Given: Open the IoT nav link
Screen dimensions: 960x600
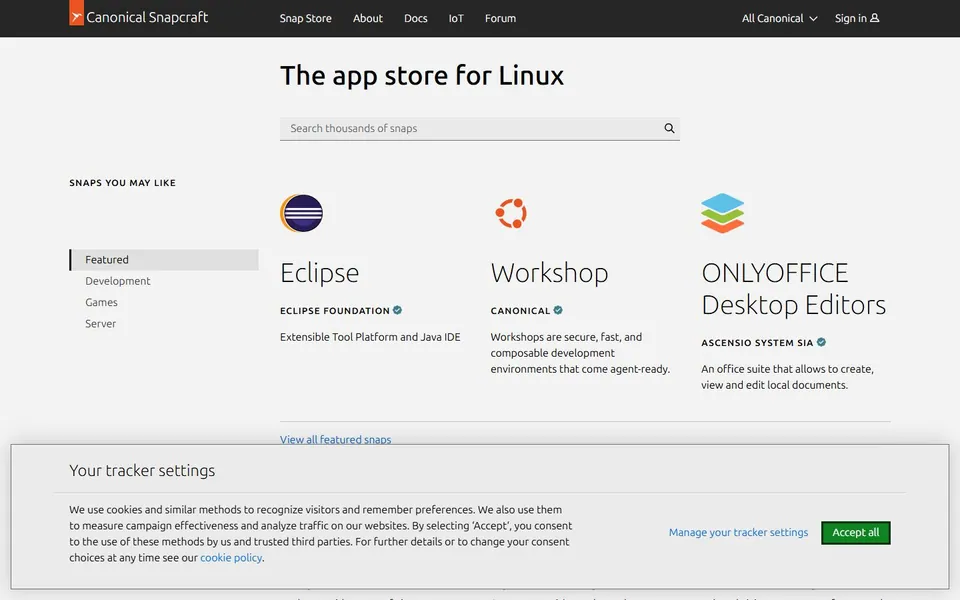Looking at the screenshot, I should [456, 18].
